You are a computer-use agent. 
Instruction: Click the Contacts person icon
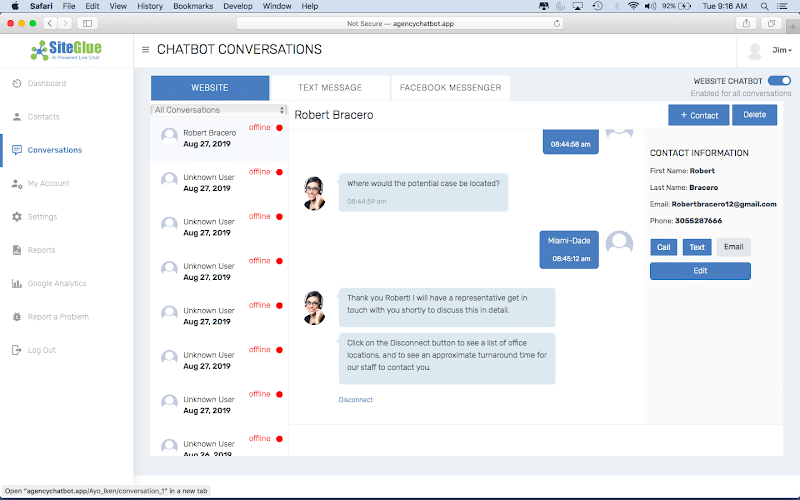coord(17,117)
